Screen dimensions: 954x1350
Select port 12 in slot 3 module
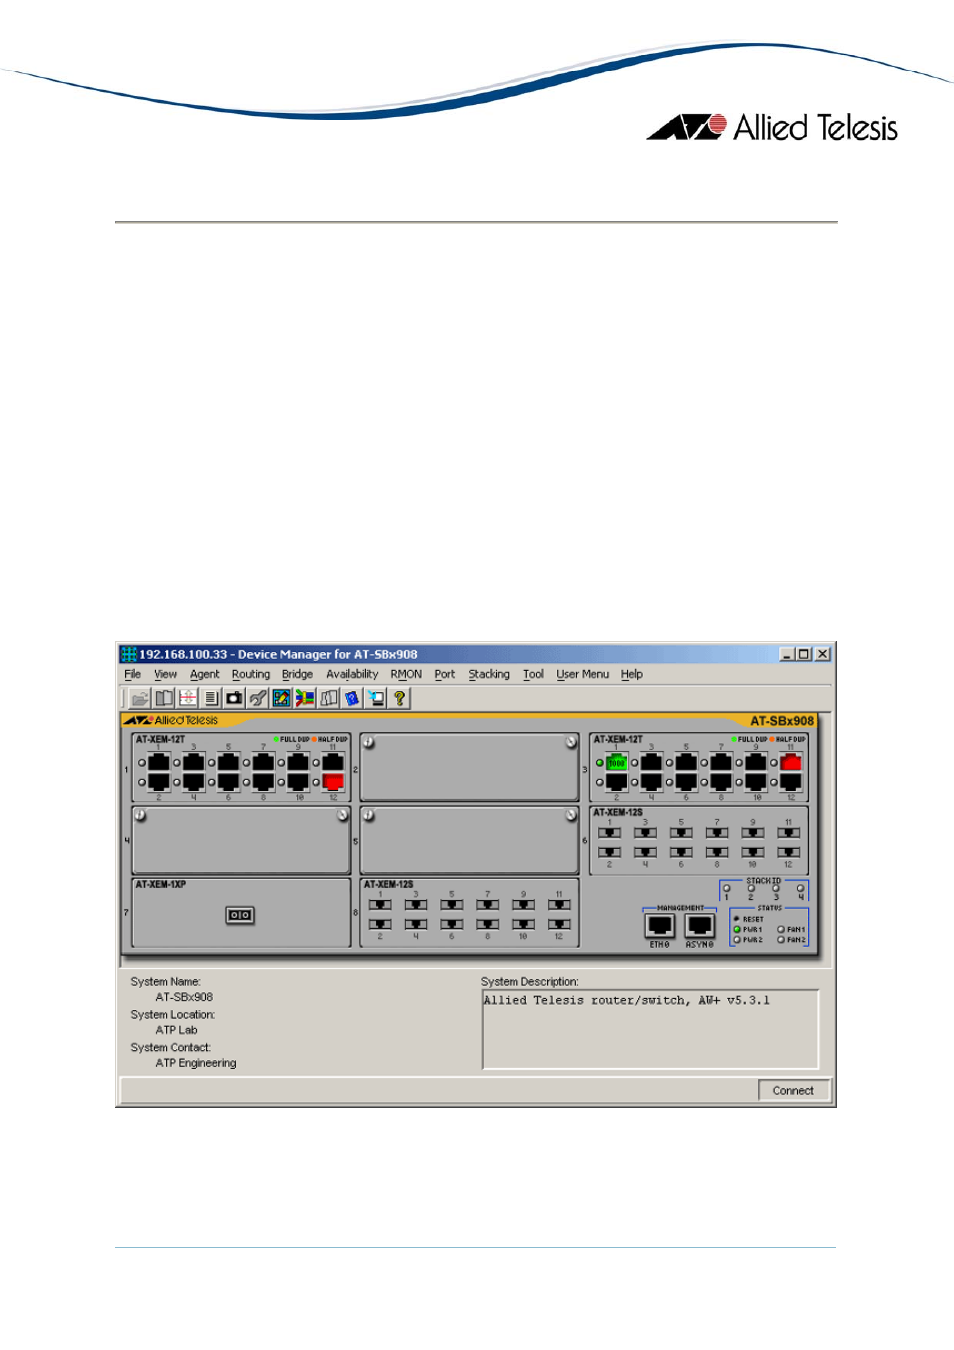pos(790,782)
